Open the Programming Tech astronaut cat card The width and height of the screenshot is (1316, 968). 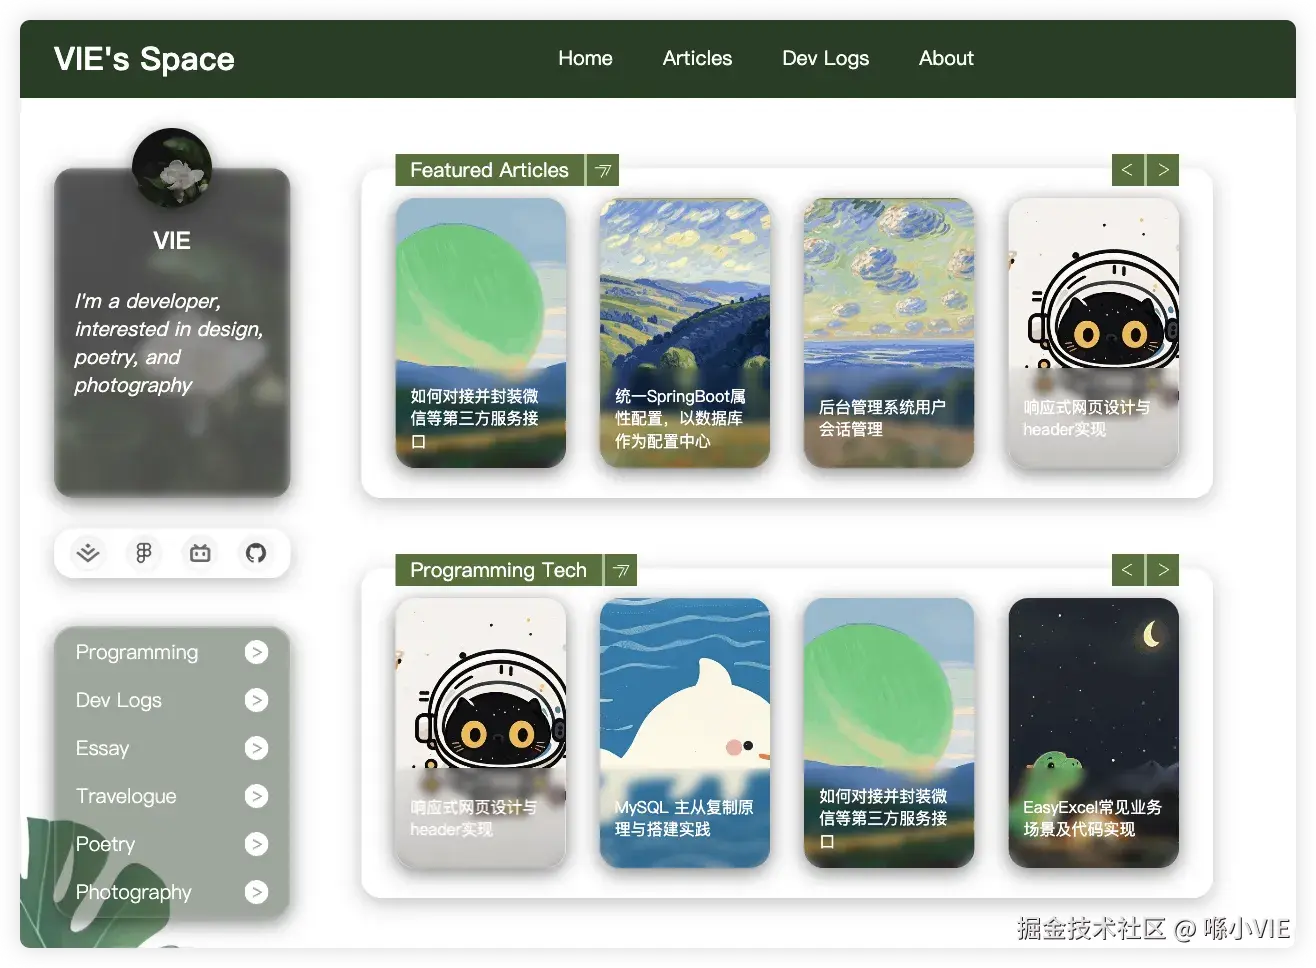tap(481, 733)
